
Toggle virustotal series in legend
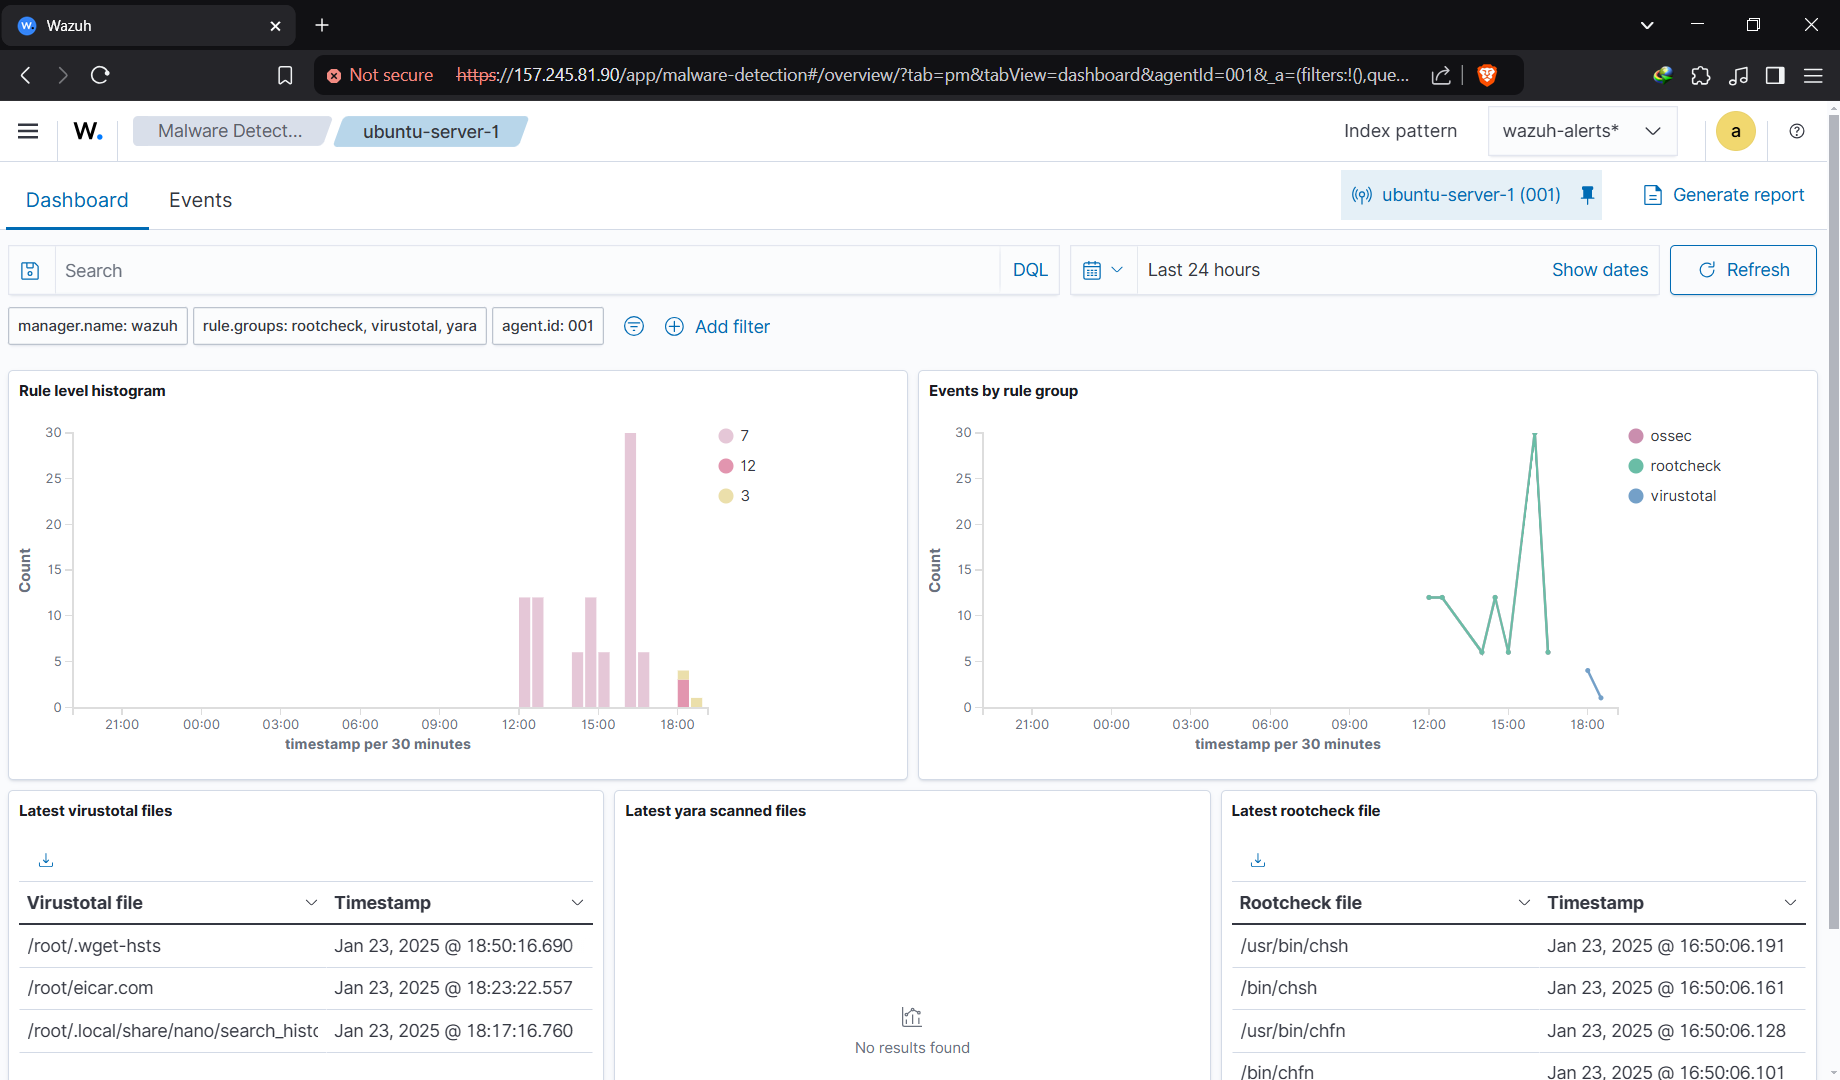[x=1672, y=496]
